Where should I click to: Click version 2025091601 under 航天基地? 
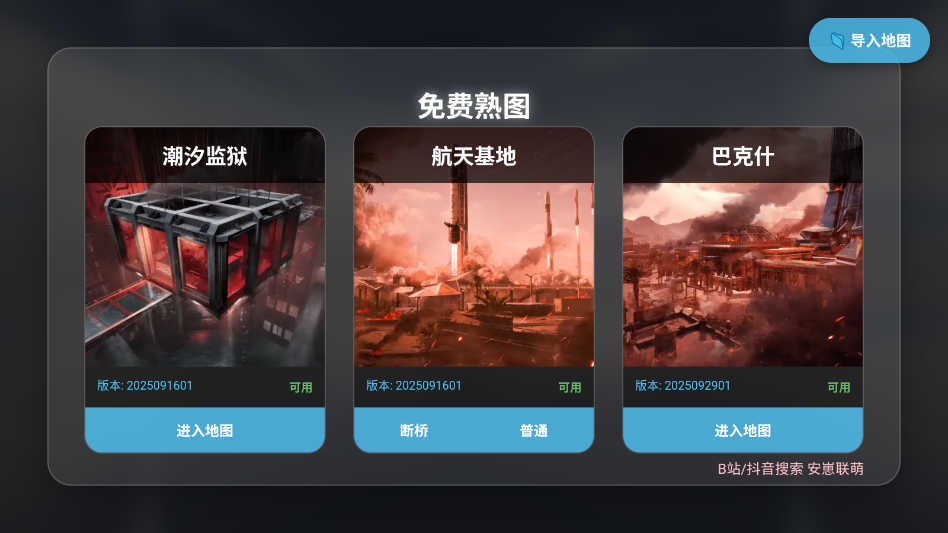click(x=414, y=386)
